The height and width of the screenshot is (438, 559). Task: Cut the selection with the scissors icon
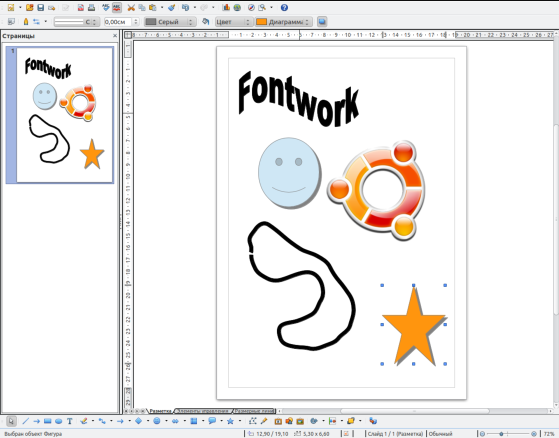point(131,7)
